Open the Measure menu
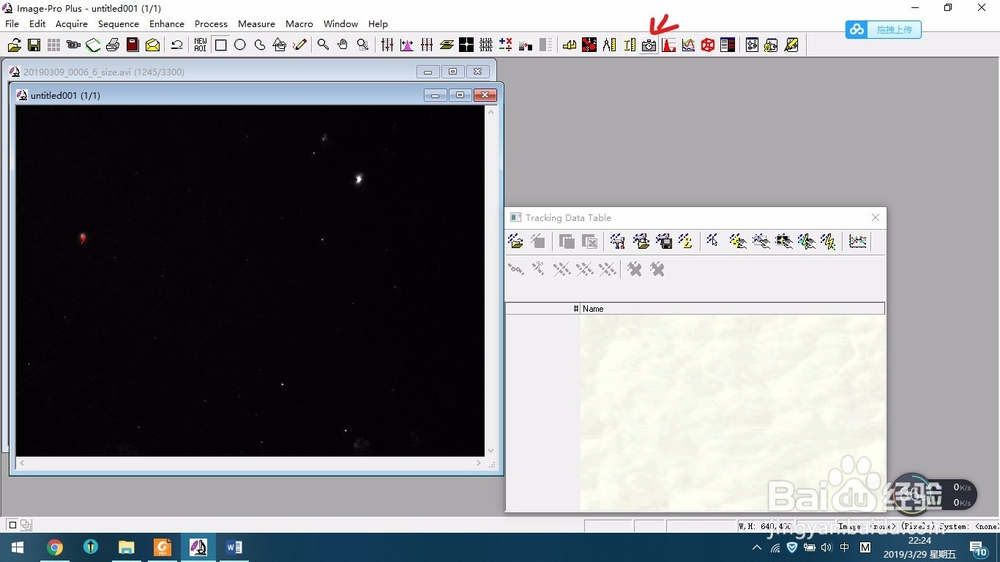1000x562 pixels. click(x=256, y=24)
